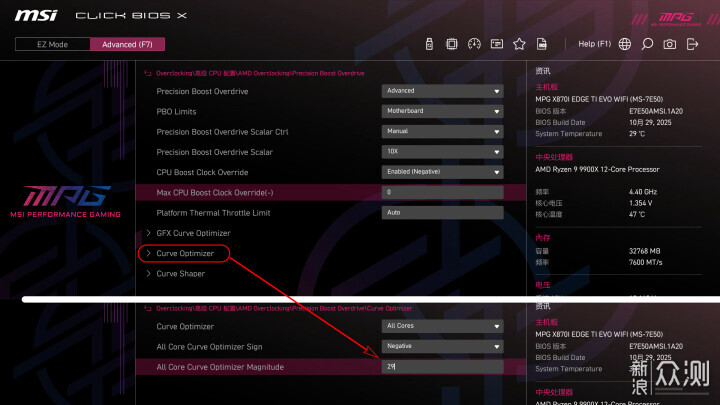This screenshot has height=405, width=720.
Task: Open the CPU chip icon
Action: (x=451, y=44)
